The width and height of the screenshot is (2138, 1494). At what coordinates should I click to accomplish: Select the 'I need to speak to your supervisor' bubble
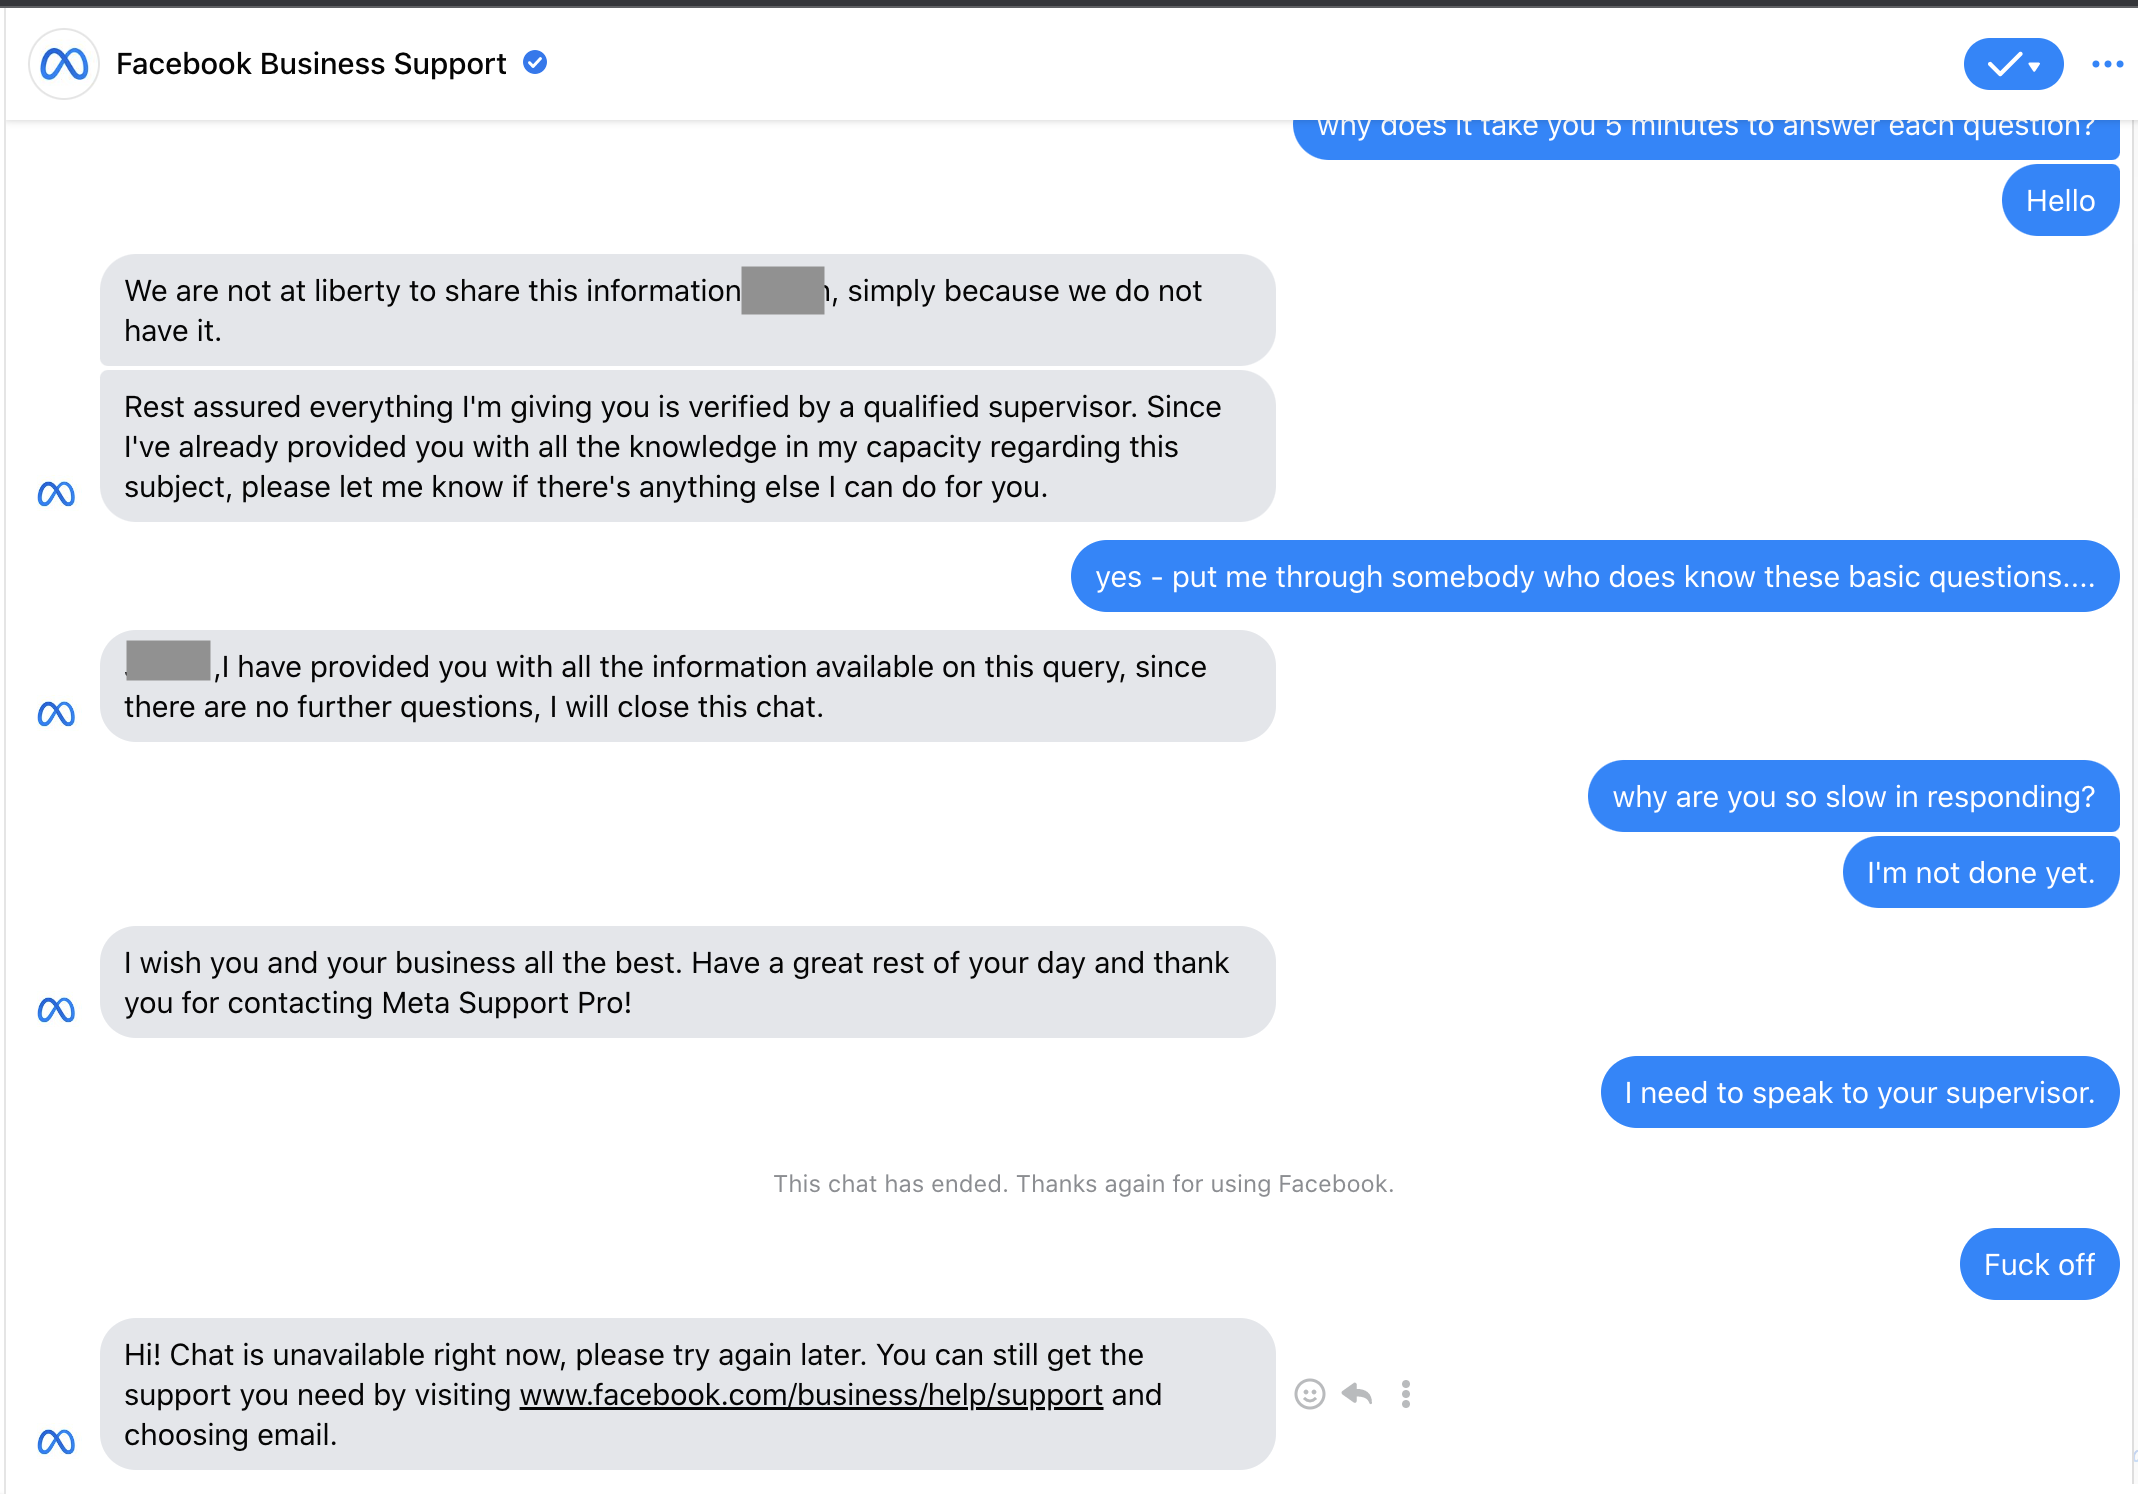1860,1092
